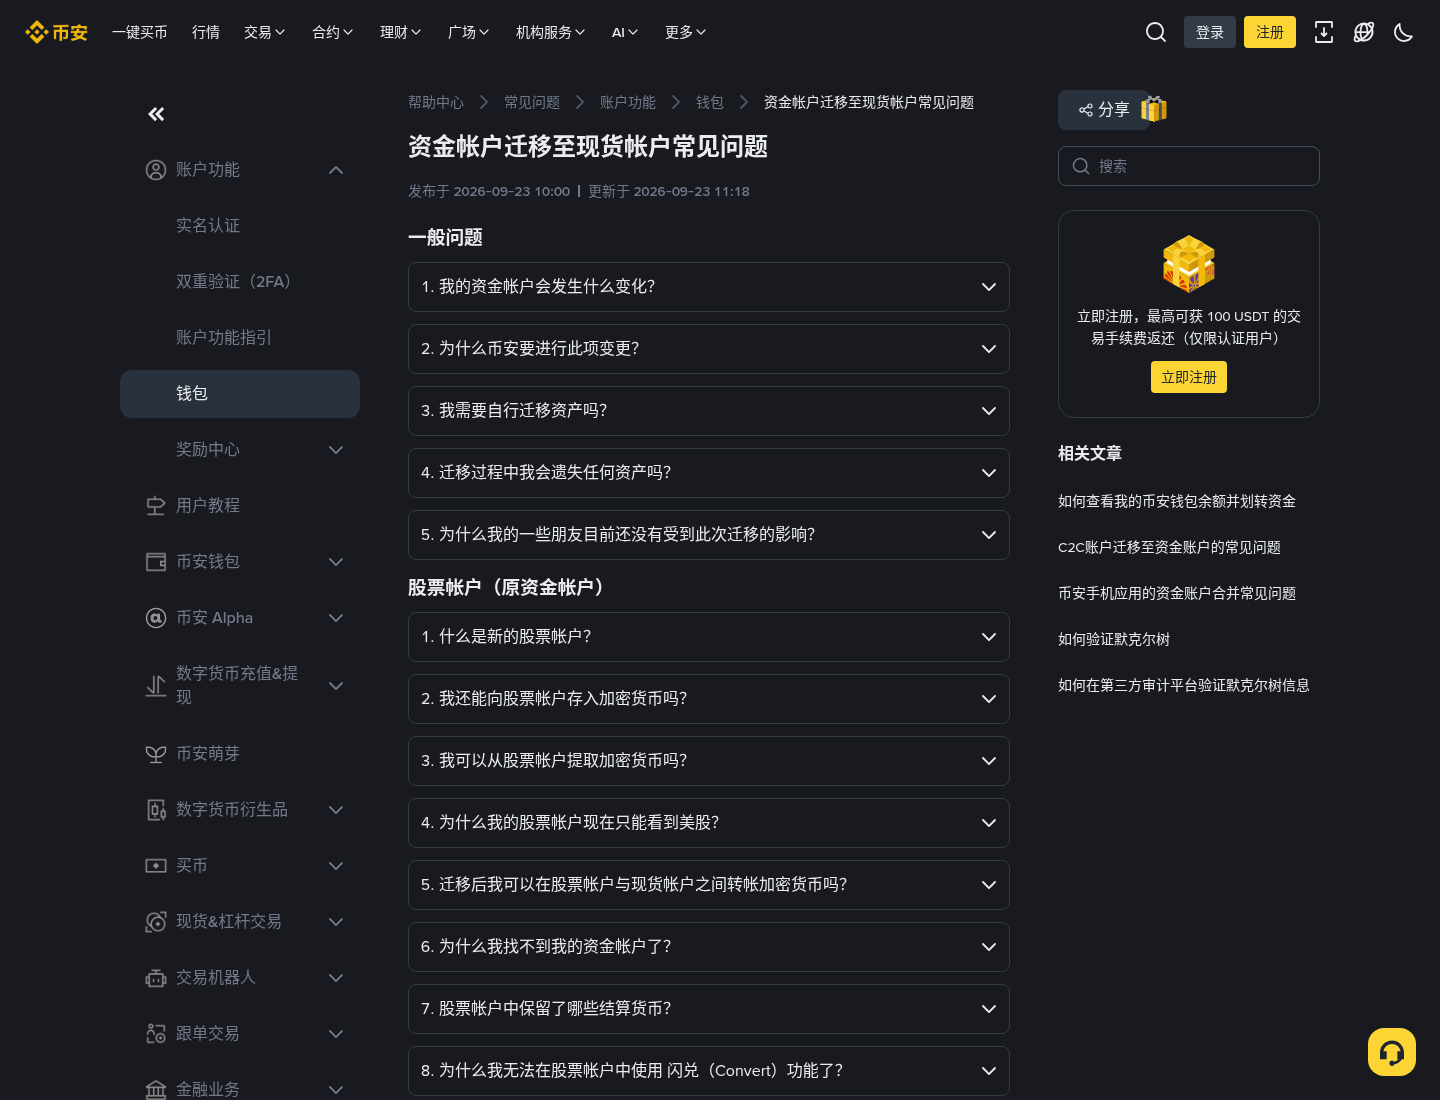Expand 奖励中心 sidebar chevron
Screen dimensions: 1440x1100
[x=336, y=450]
